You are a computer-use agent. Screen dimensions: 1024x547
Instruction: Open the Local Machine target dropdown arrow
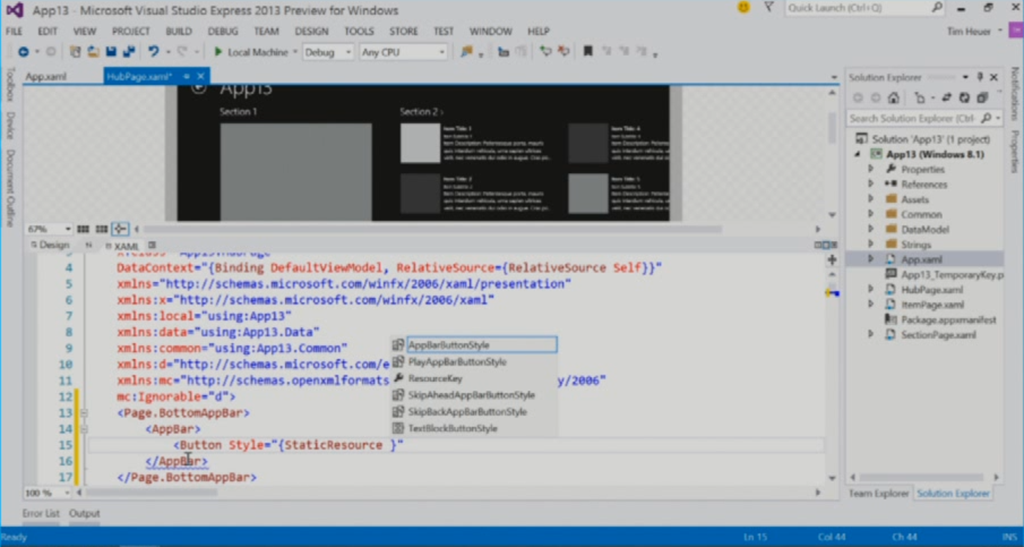[x=295, y=52]
